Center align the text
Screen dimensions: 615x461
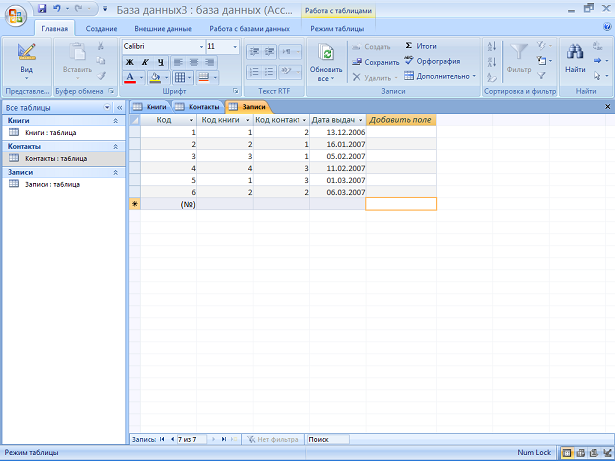tap(194, 62)
